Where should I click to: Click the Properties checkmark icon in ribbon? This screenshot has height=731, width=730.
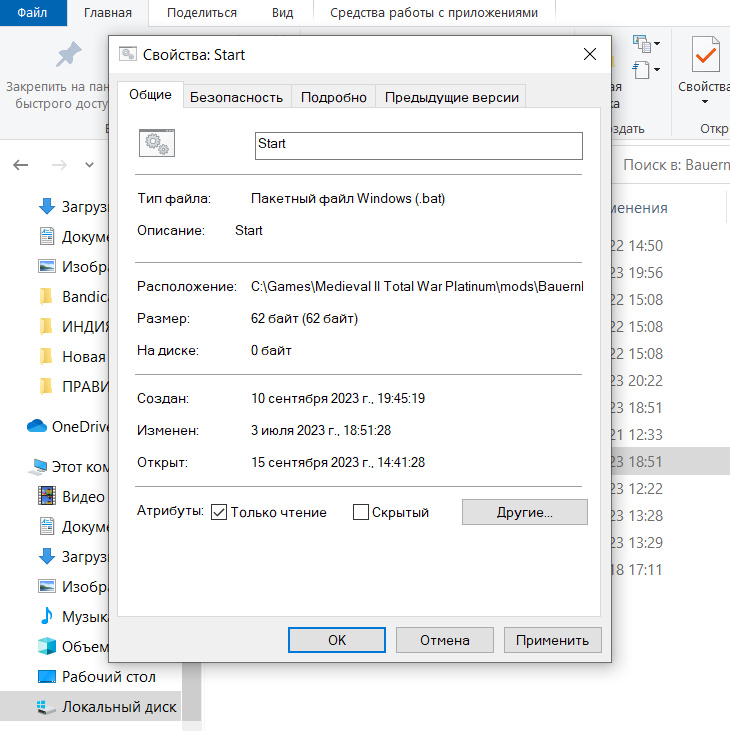[x=705, y=54]
